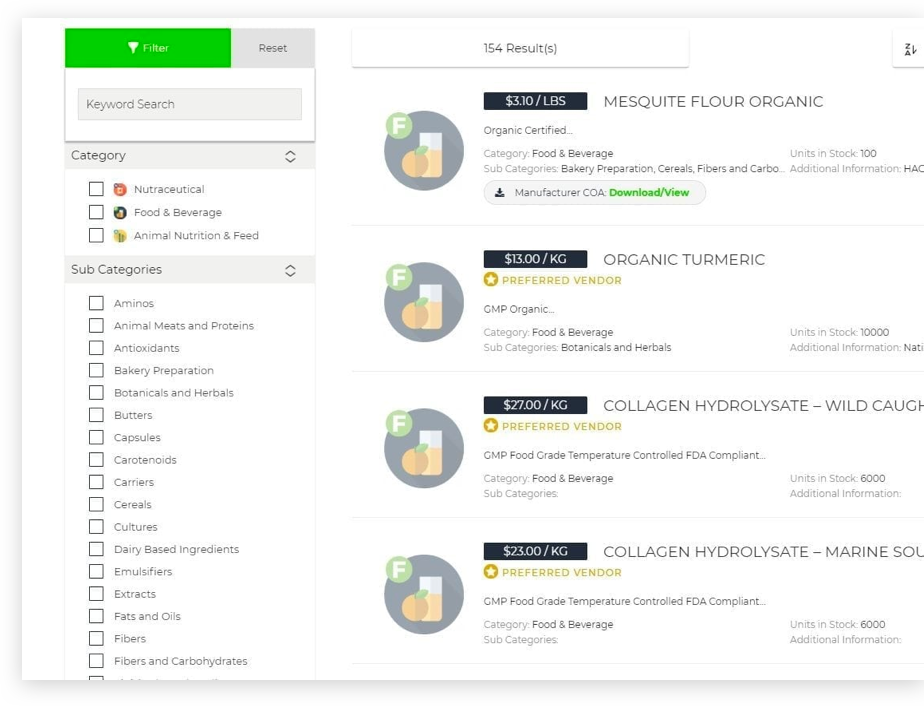Viewport: 924px width, 706px height.
Task: Click 'Units in Stock: 100' text
Action: (x=833, y=153)
